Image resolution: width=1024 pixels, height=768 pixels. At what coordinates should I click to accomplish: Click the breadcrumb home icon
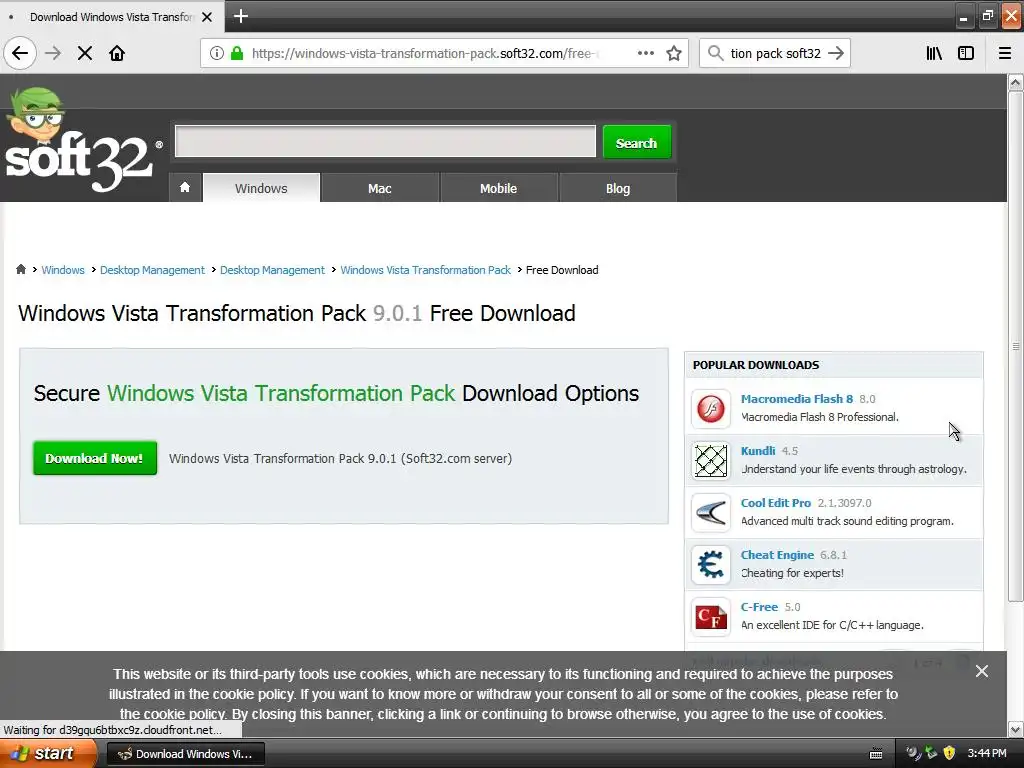point(21,269)
